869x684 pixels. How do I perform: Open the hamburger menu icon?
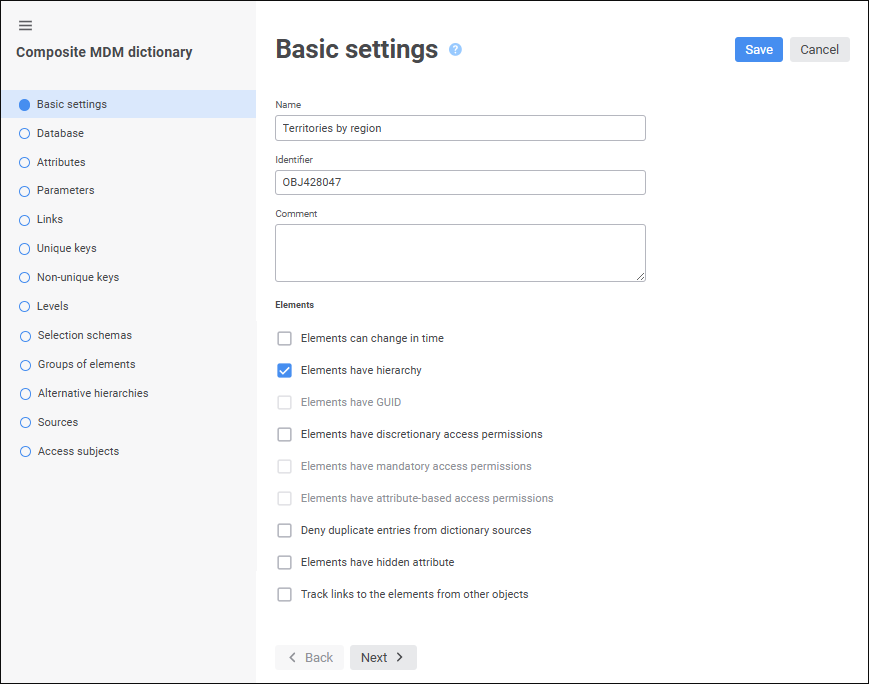(26, 25)
